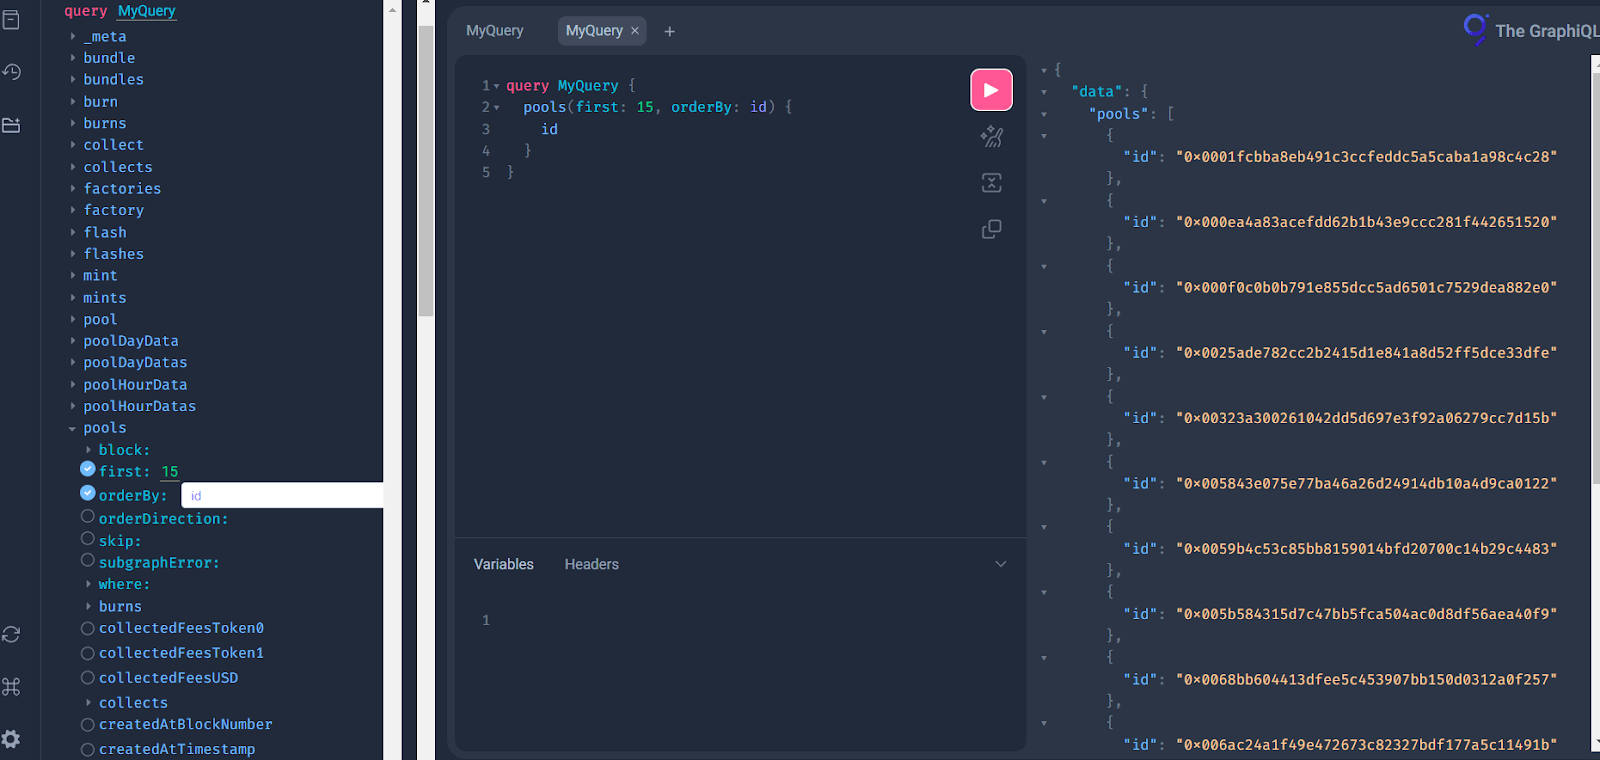Select the first pool id ending c4c28
The height and width of the screenshot is (760, 1600).
(1366, 157)
